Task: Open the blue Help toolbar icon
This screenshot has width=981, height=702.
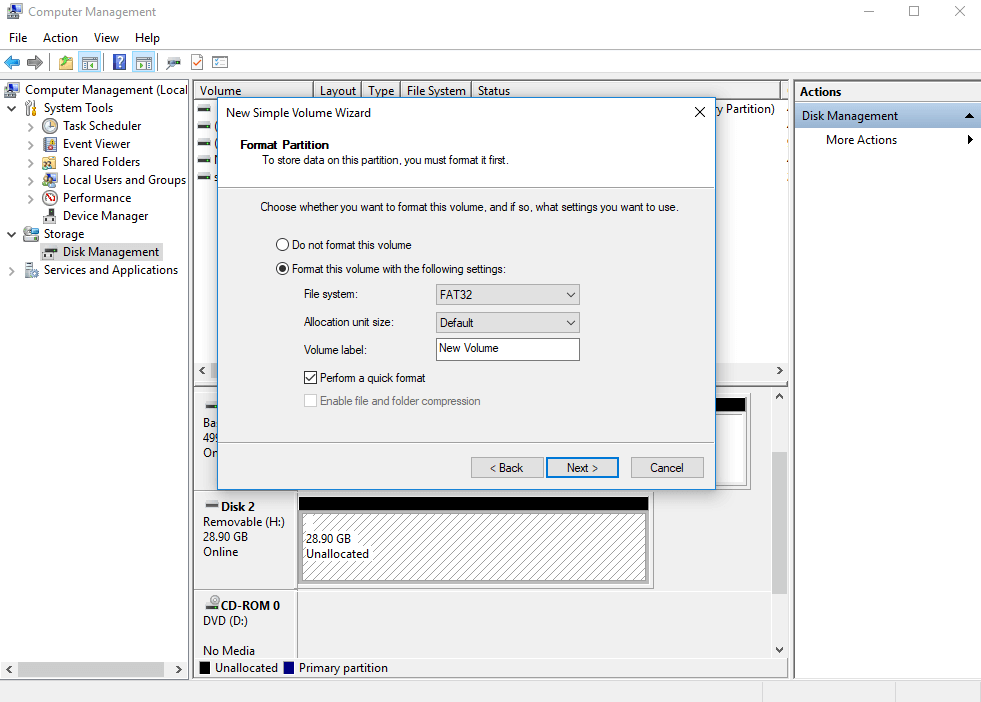Action: tap(119, 63)
